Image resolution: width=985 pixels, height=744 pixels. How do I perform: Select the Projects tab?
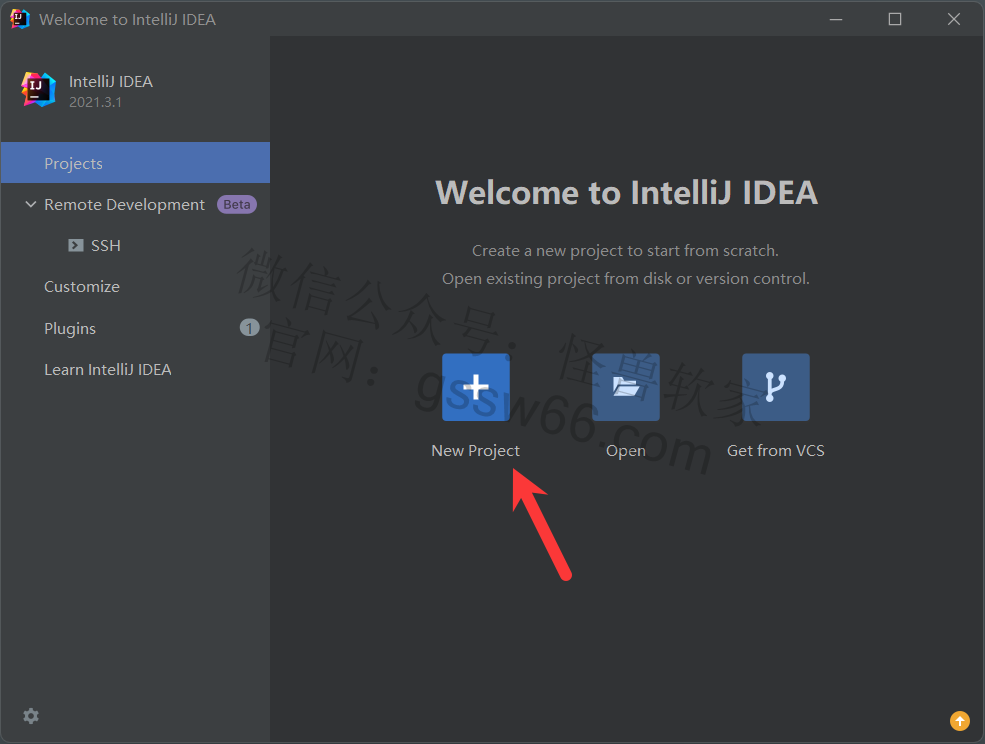point(73,163)
